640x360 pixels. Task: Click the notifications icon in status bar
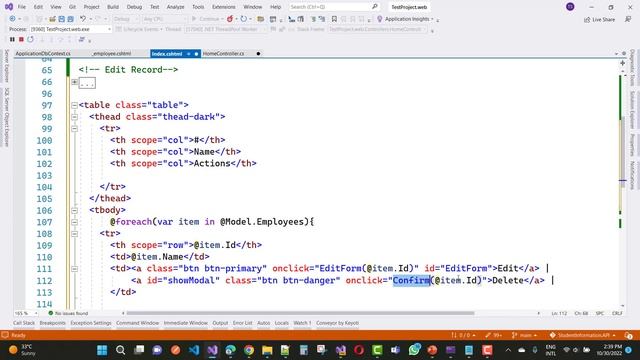coord(628,335)
